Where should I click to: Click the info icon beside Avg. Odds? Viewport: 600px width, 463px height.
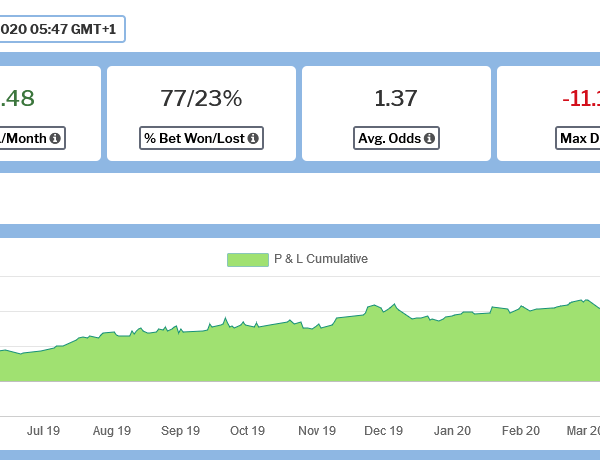429,138
